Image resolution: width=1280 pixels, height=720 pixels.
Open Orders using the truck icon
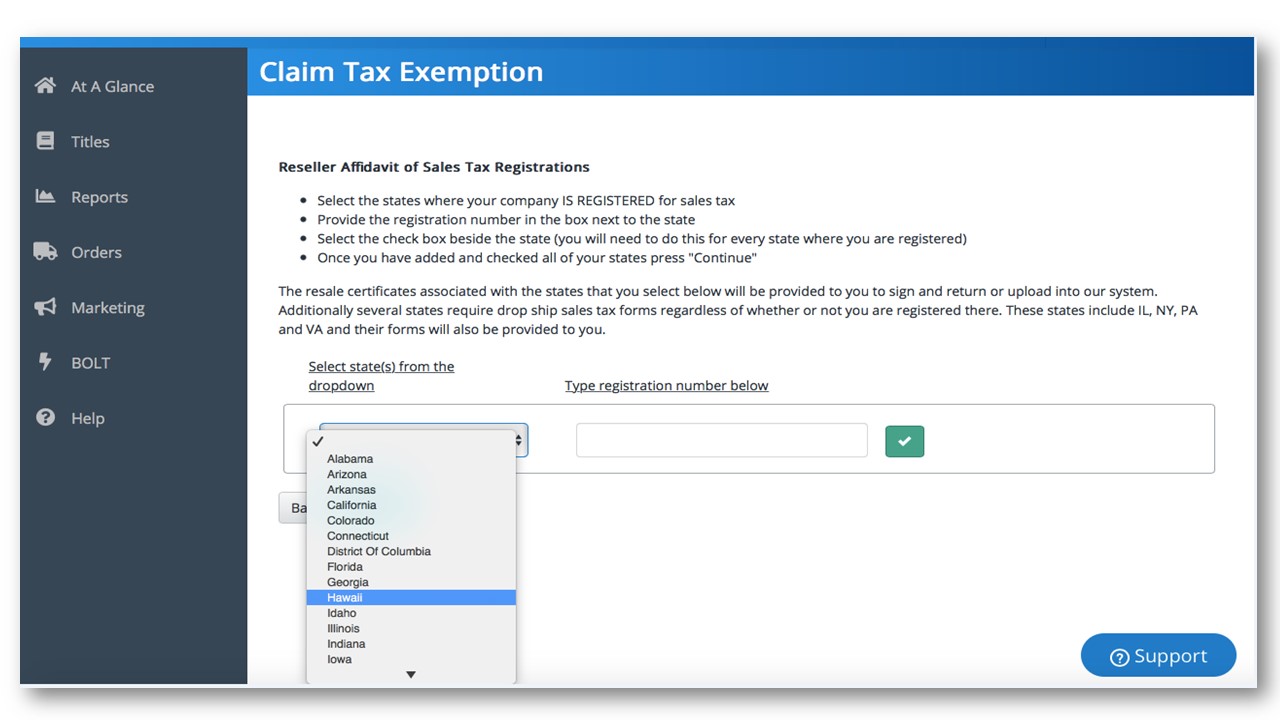point(45,252)
